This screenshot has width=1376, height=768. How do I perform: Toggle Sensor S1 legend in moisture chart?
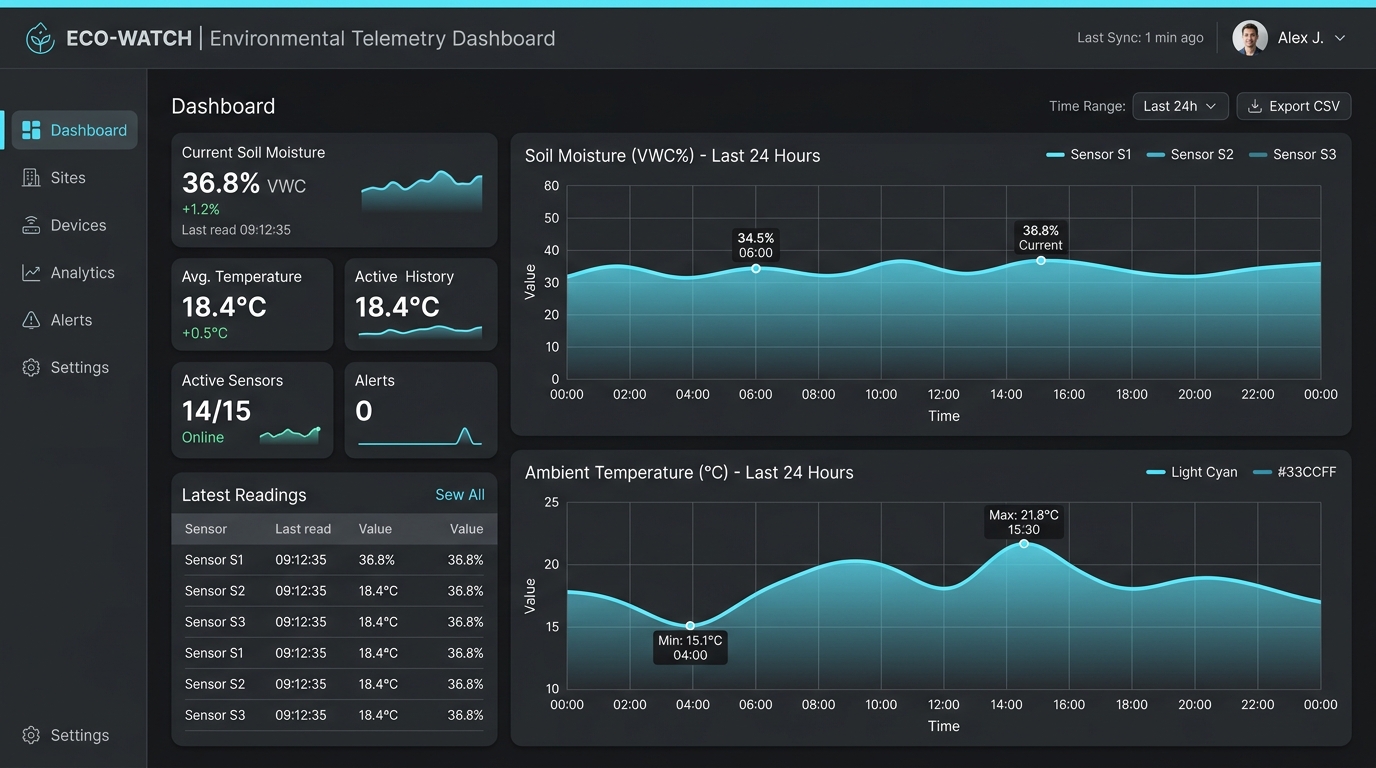tap(1089, 154)
